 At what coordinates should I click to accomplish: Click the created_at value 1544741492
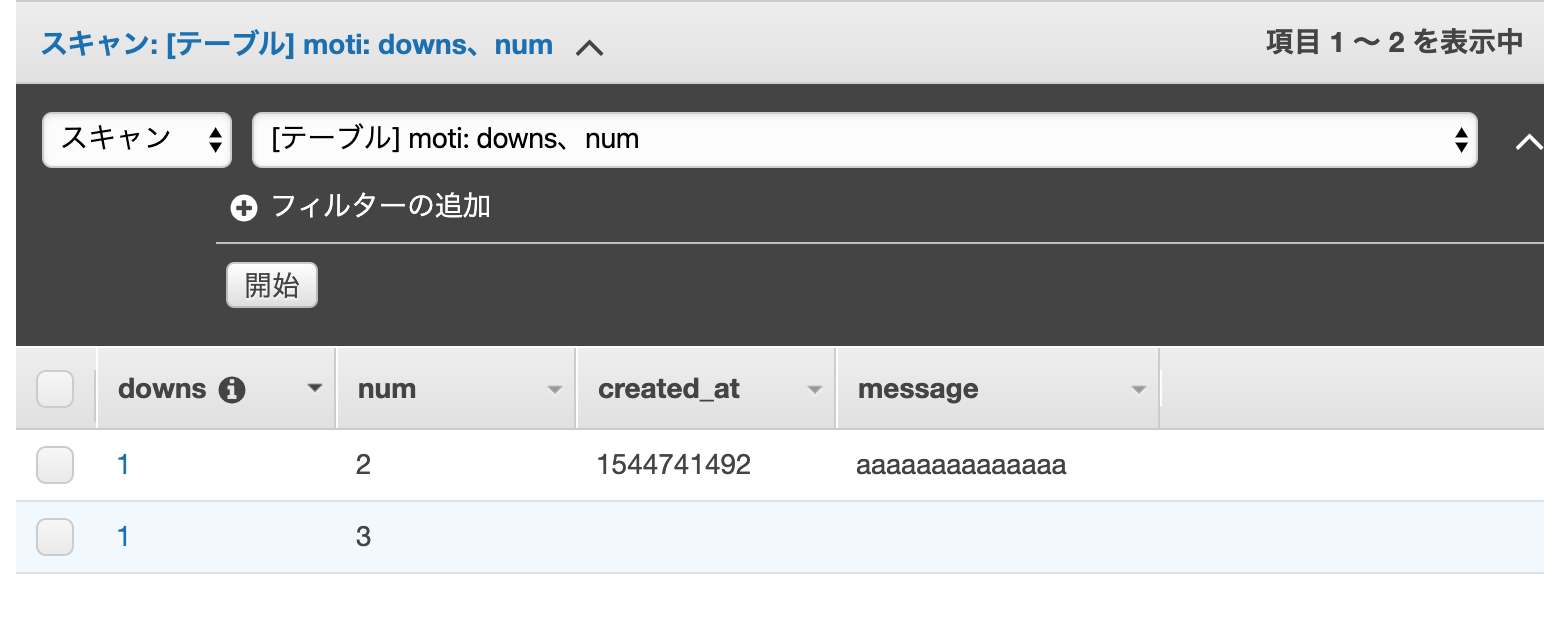673,465
